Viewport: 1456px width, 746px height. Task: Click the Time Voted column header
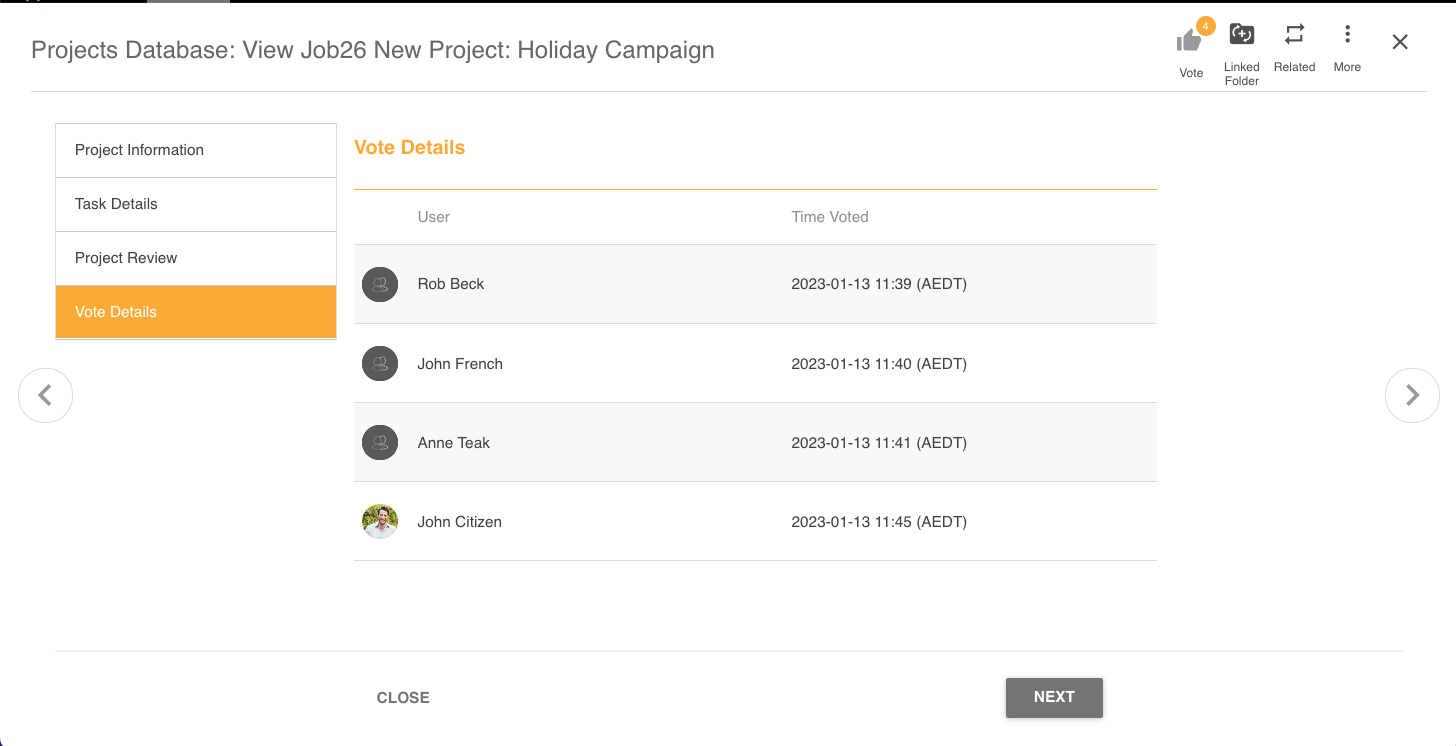click(x=830, y=217)
